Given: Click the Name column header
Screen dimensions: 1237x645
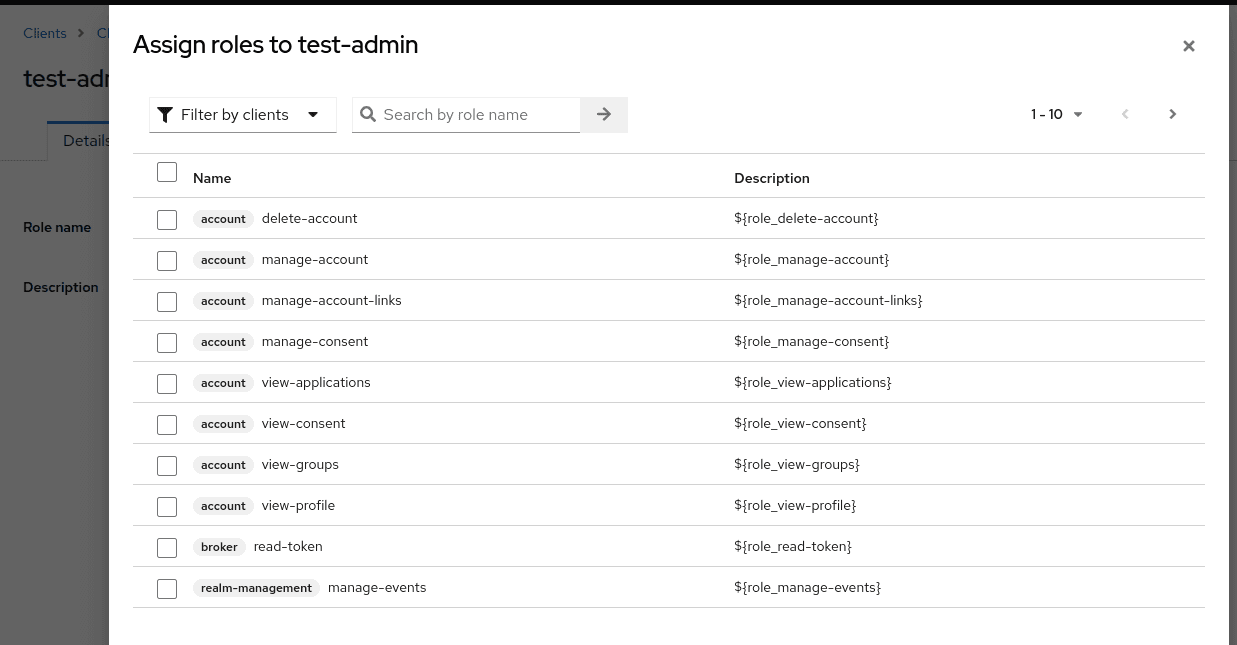Looking at the screenshot, I should pyautogui.click(x=212, y=178).
